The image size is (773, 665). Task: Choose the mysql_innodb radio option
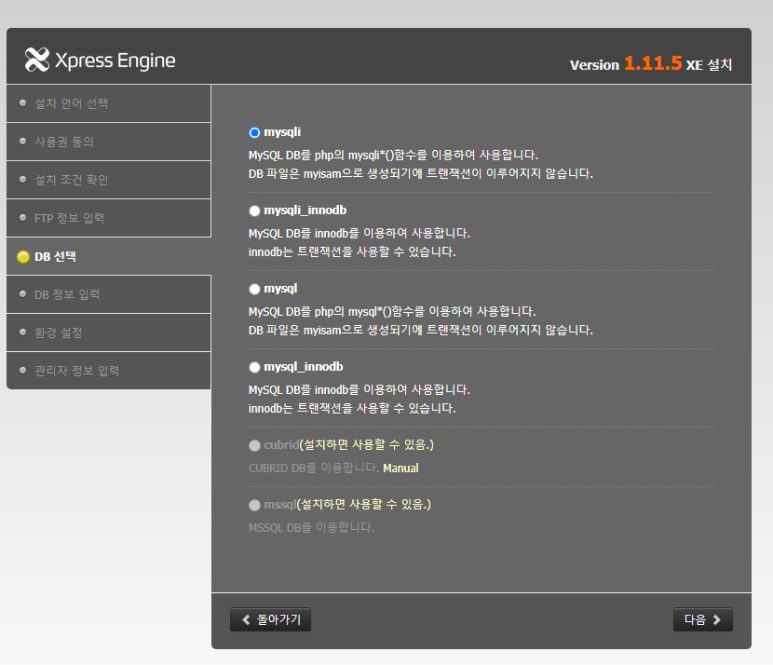(254, 367)
